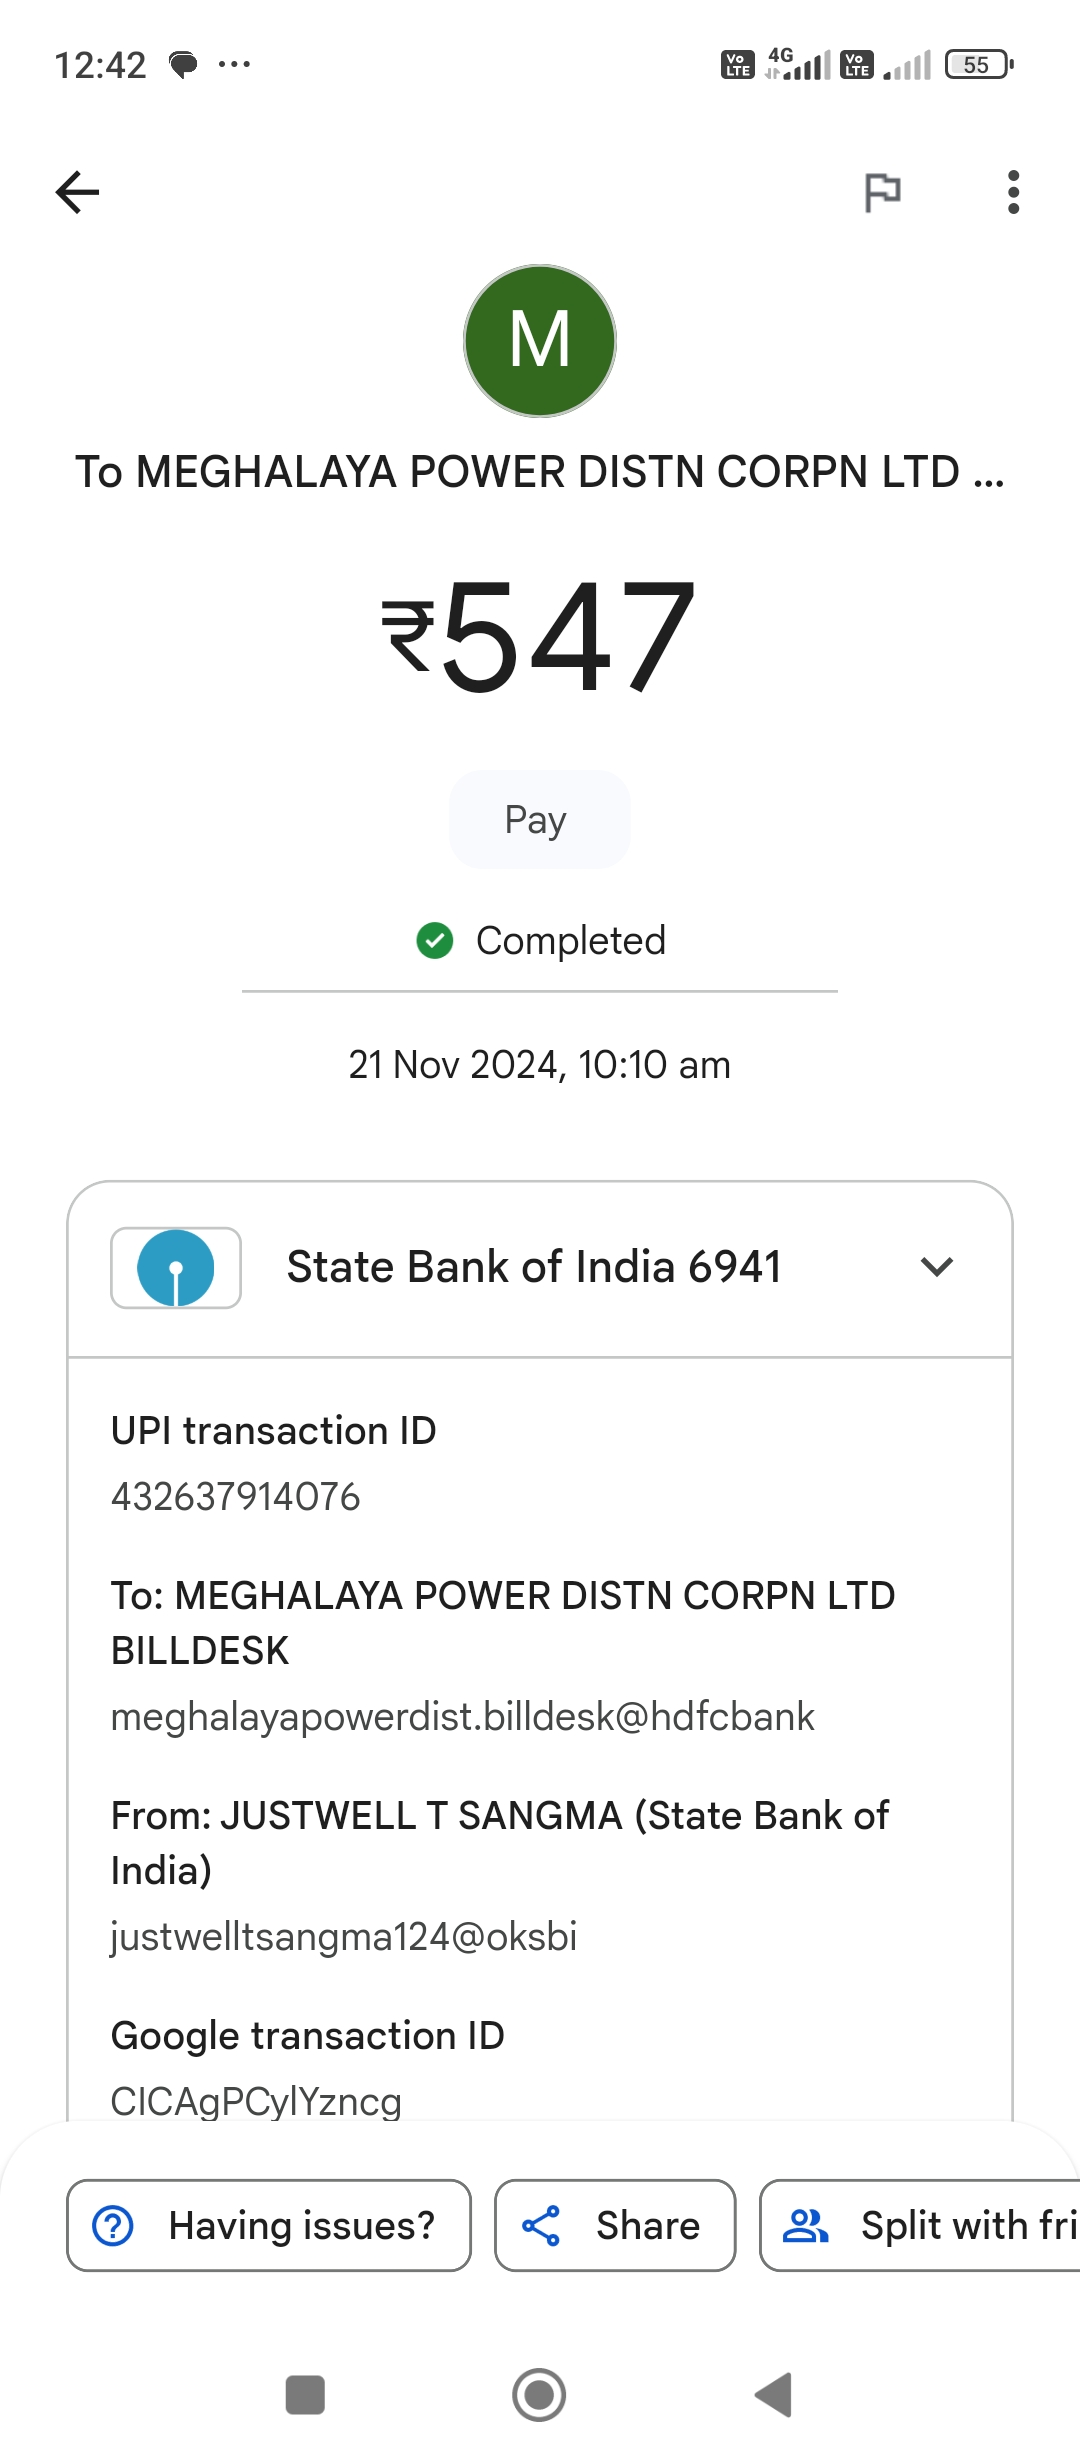
Task: Tap the justwelltsangma124@oksbi UPI address
Action: tap(344, 1937)
